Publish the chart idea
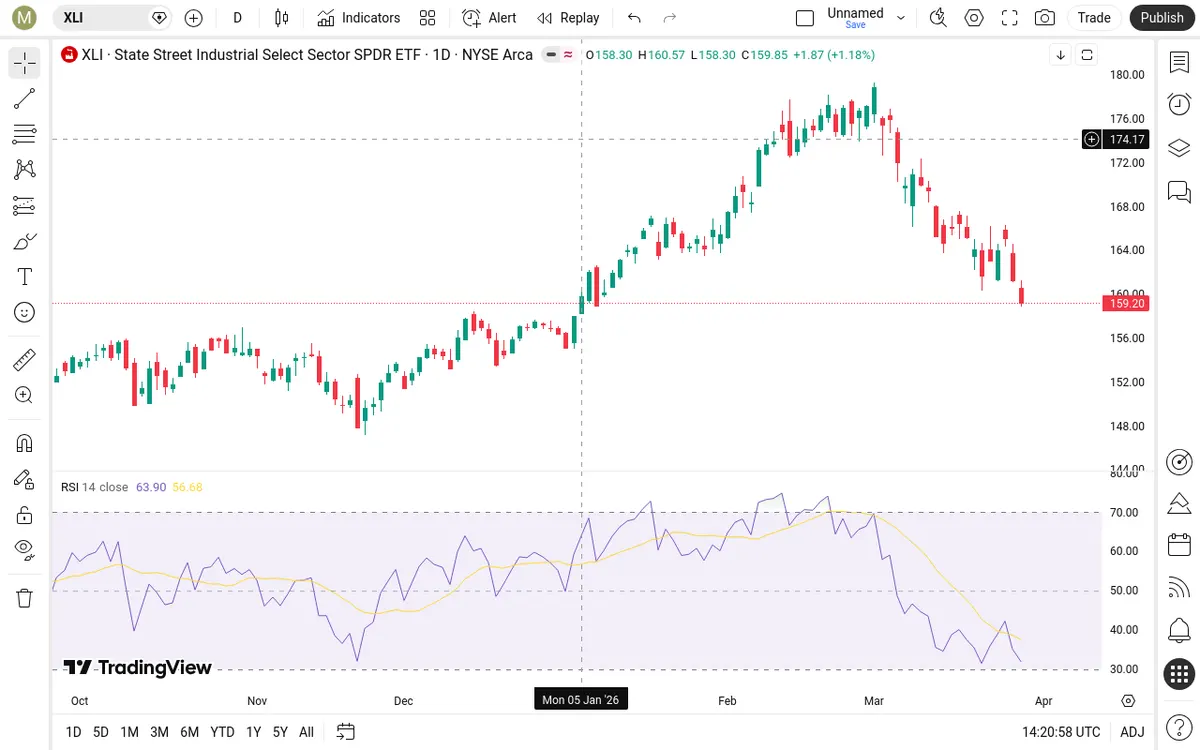Screen dimensions: 1200x750 point(1162,18)
